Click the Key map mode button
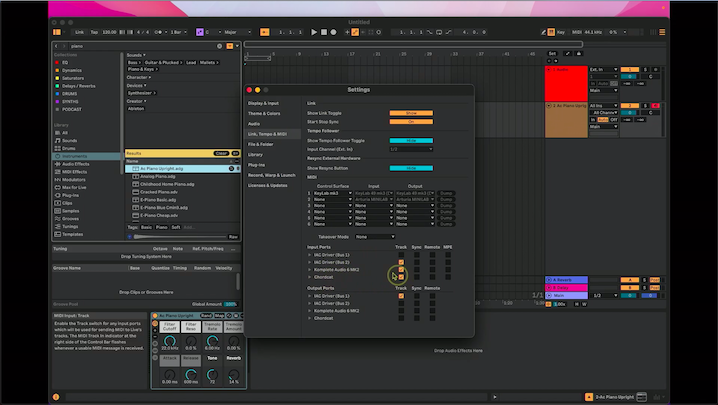Image resolution: width=718 pixels, height=405 pixels. [x=561, y=32]
